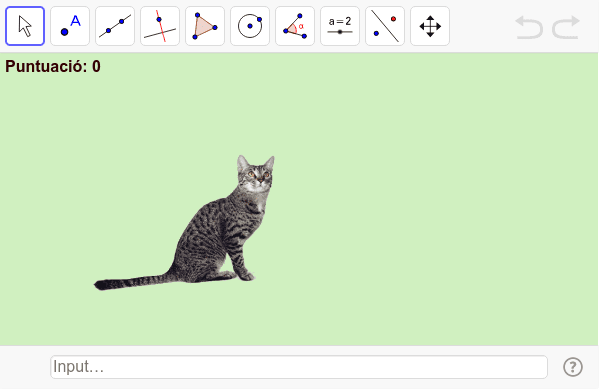Select the Move arrow tool
The image size is (600, 390).
point(25,26)
